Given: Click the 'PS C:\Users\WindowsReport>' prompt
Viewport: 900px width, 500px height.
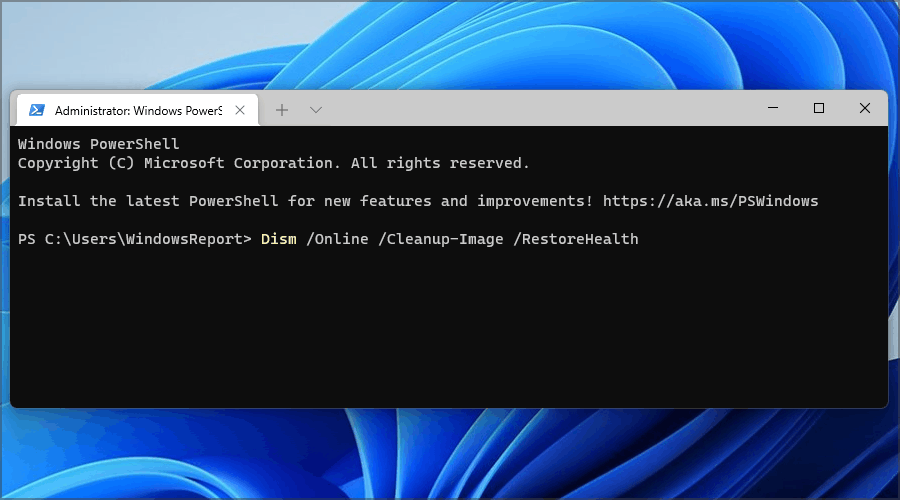Looking at the screenshot, I should tap(135, 239).
